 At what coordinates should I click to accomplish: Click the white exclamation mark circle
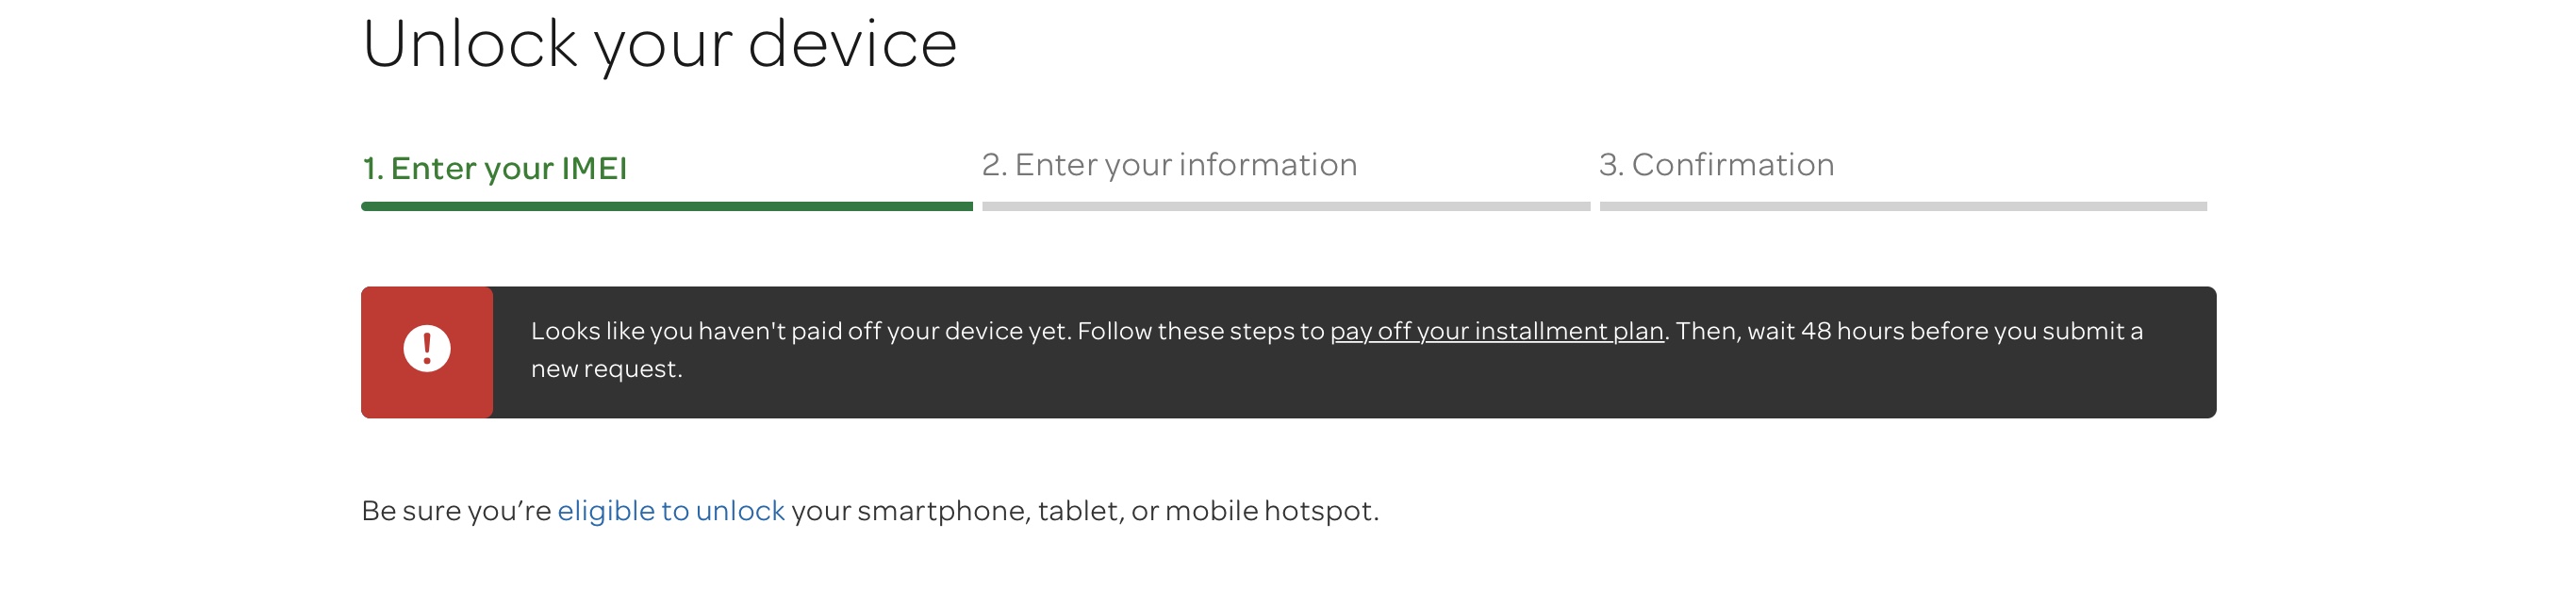click(427, 349)
